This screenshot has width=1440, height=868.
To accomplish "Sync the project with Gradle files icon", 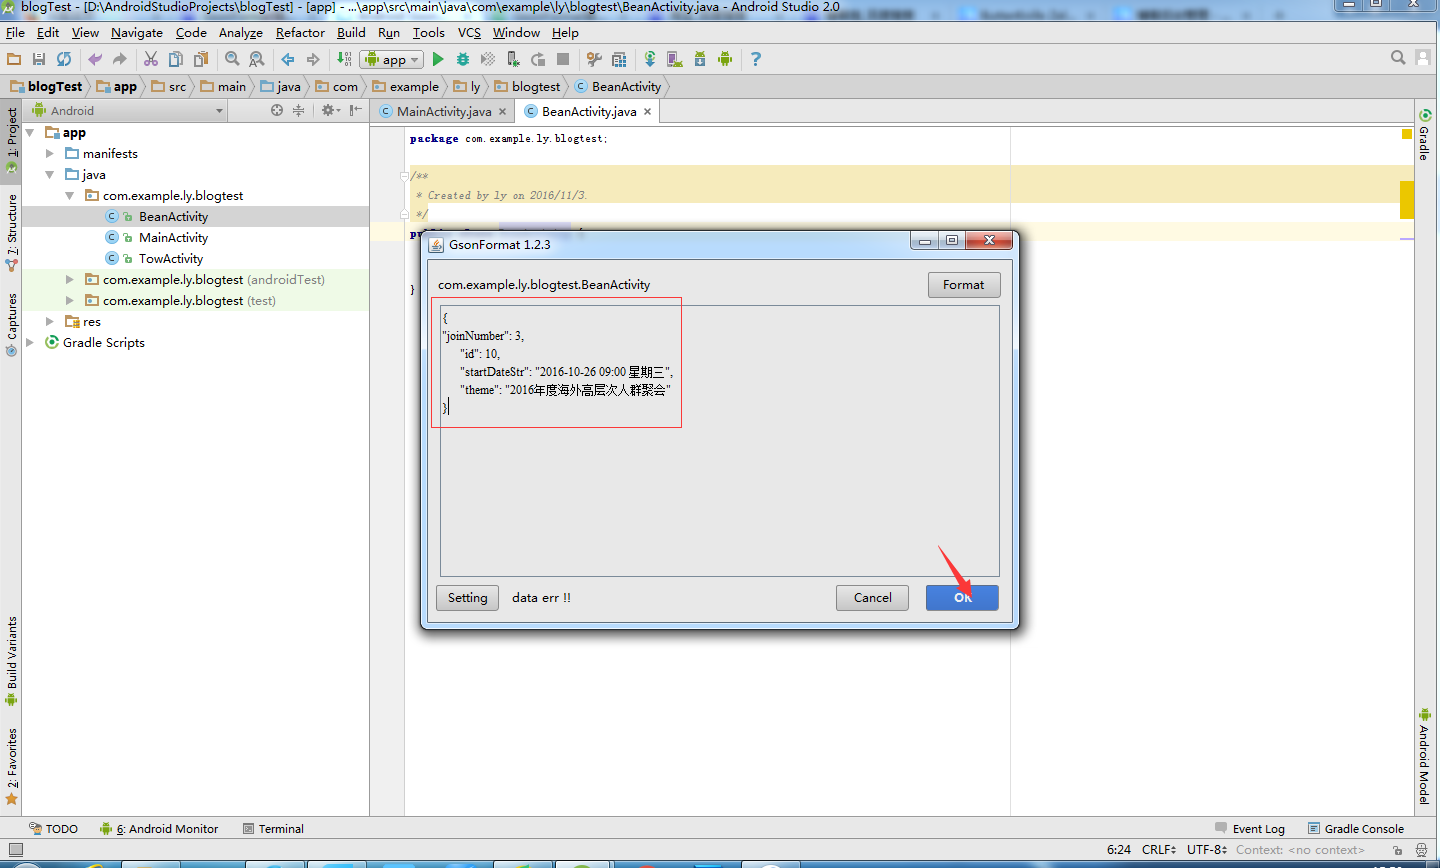I will (650, 59).
